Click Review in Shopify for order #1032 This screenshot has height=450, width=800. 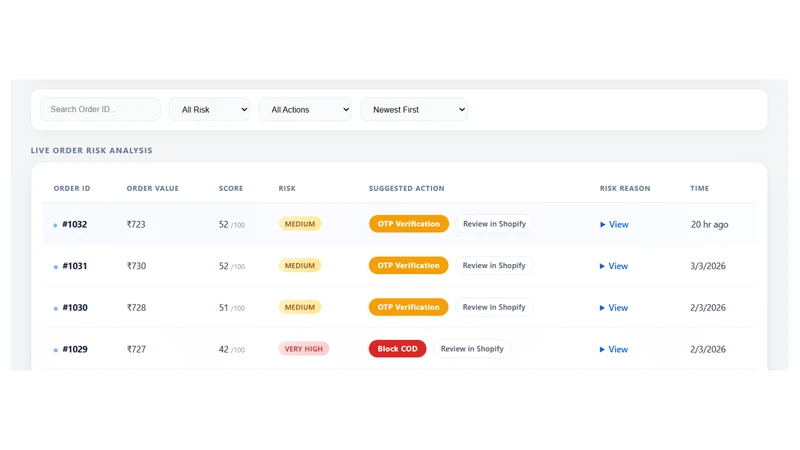pos(494,223)
